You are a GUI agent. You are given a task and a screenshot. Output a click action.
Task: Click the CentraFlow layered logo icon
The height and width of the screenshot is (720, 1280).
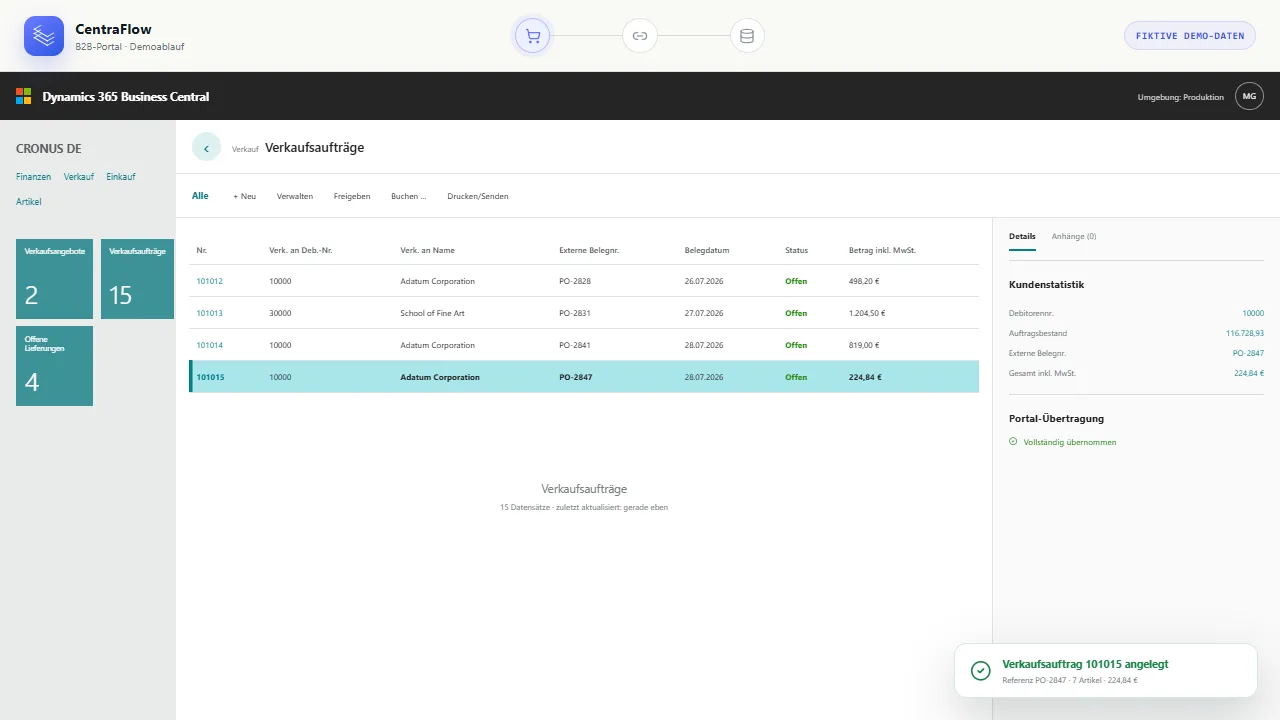44,36
